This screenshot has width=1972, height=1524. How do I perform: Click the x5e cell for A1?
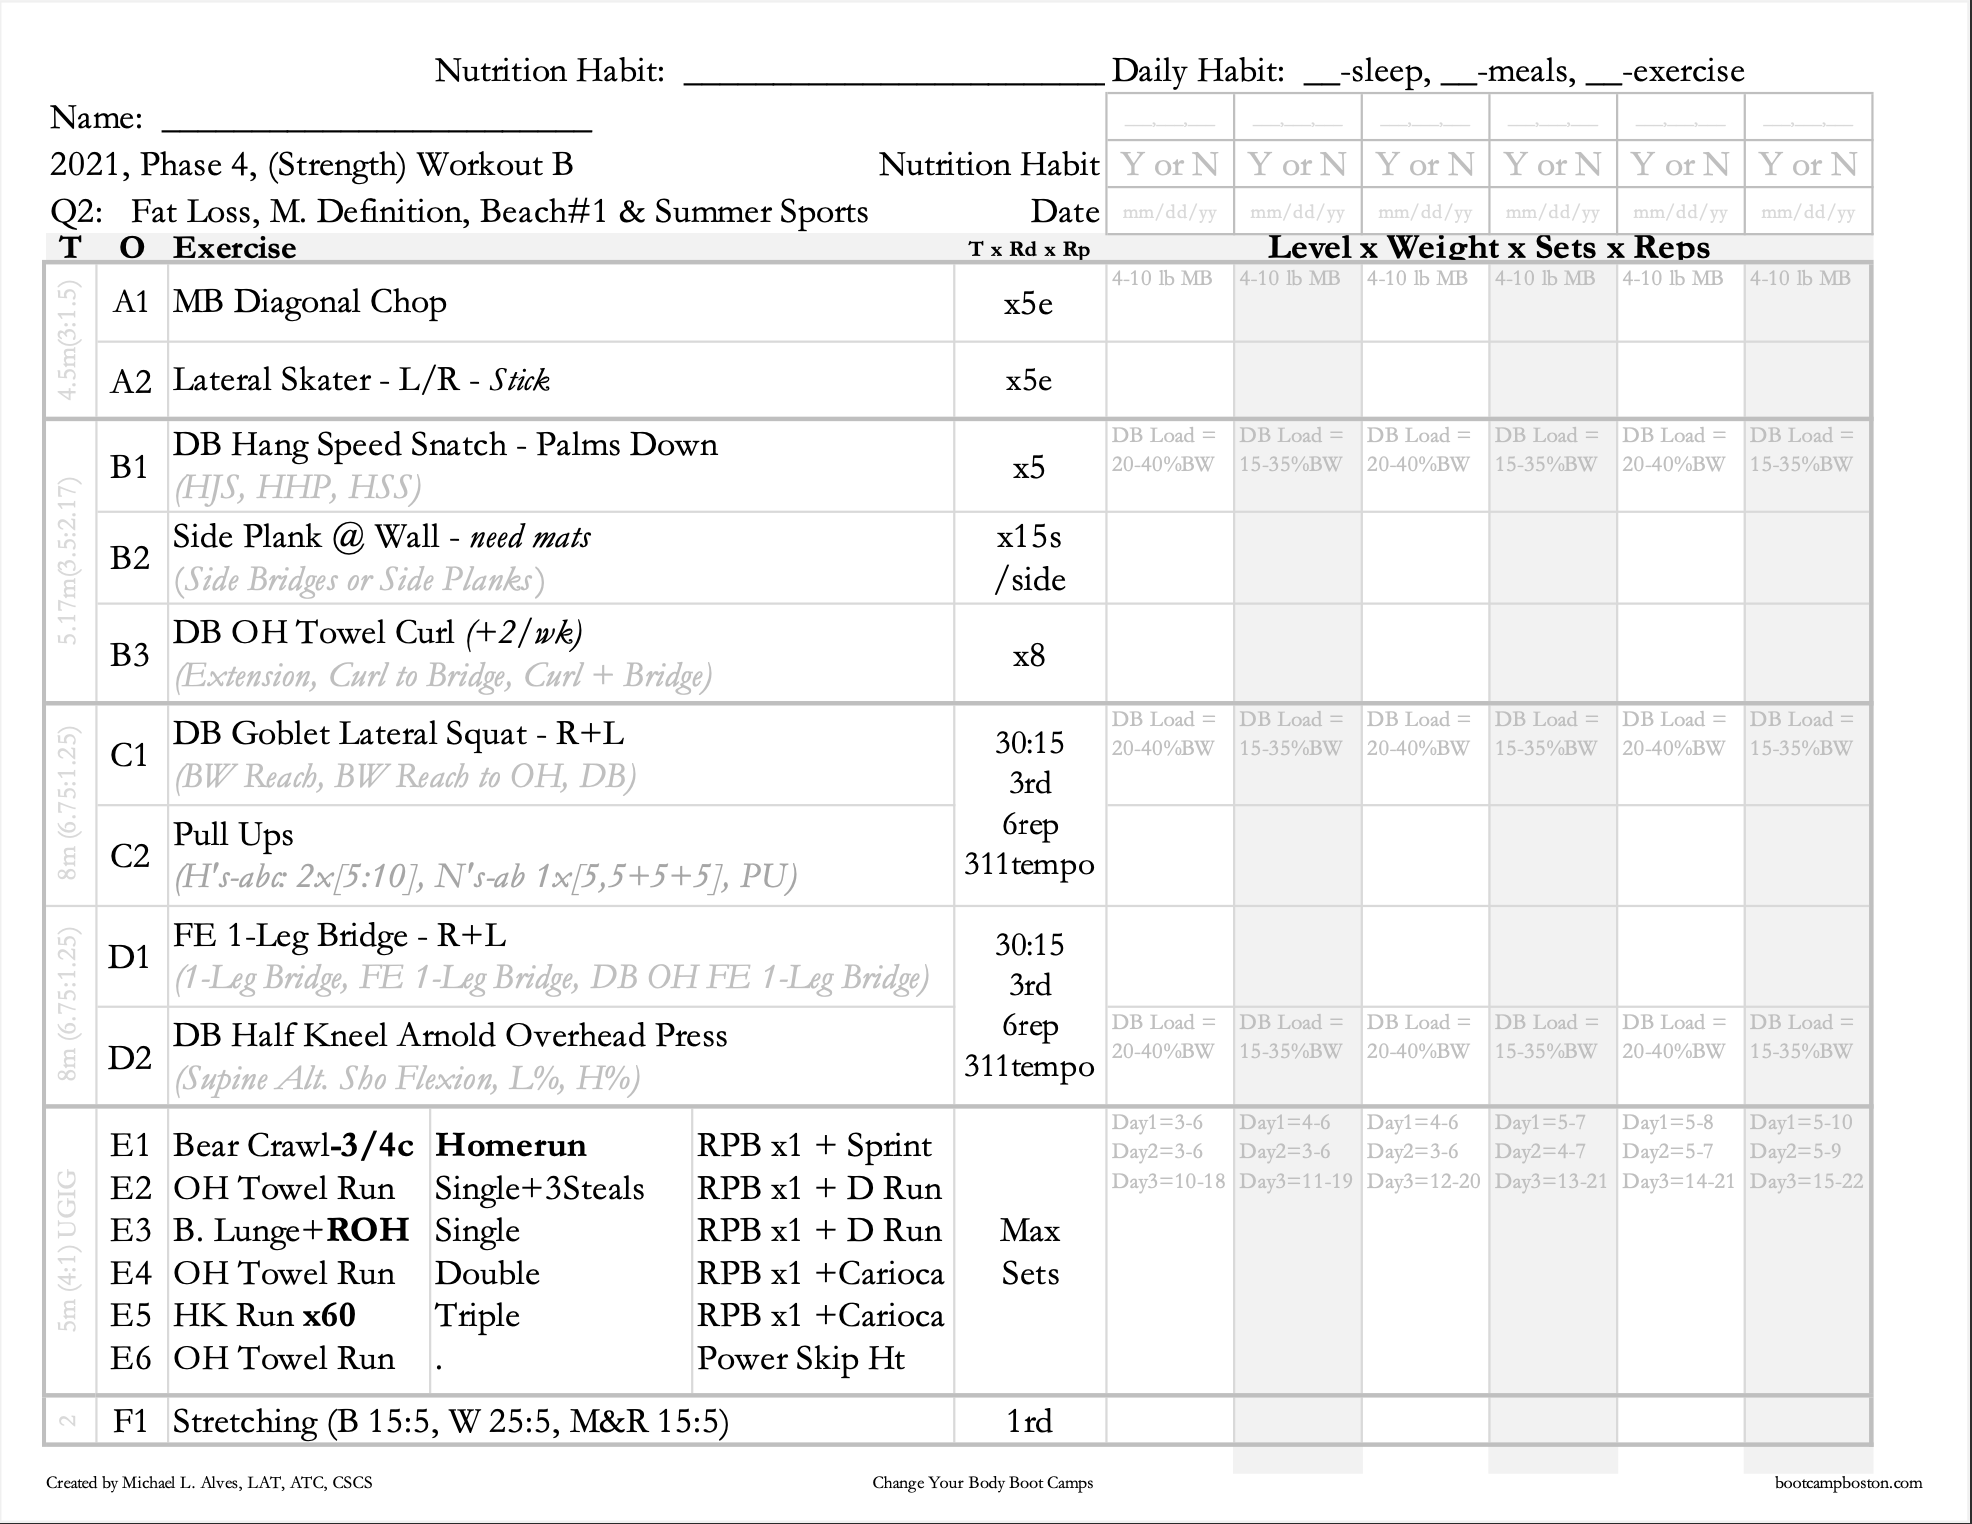point(1029,304)
